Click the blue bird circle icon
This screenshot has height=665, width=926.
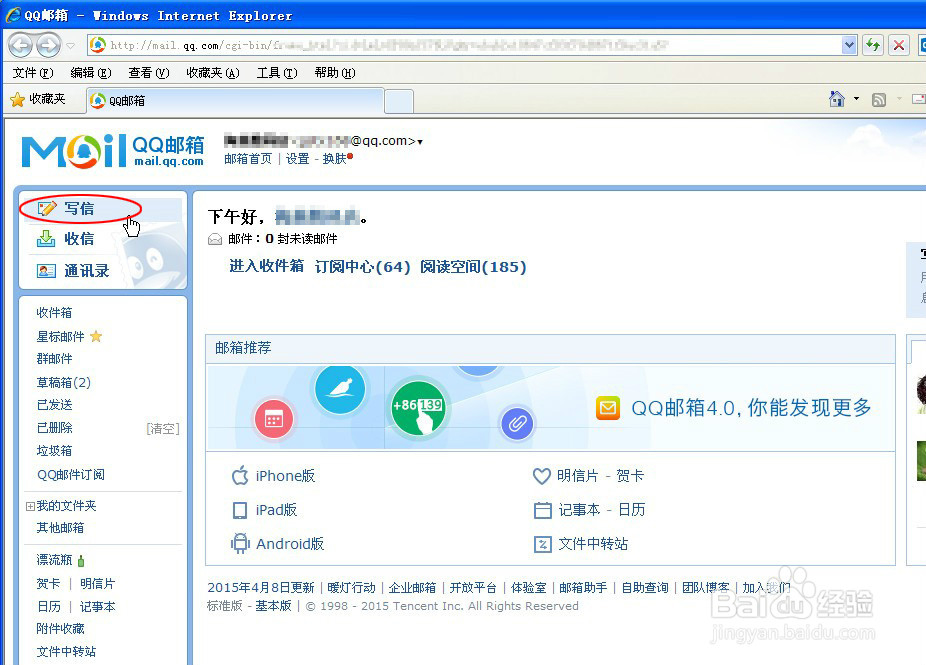pos(340,389)
